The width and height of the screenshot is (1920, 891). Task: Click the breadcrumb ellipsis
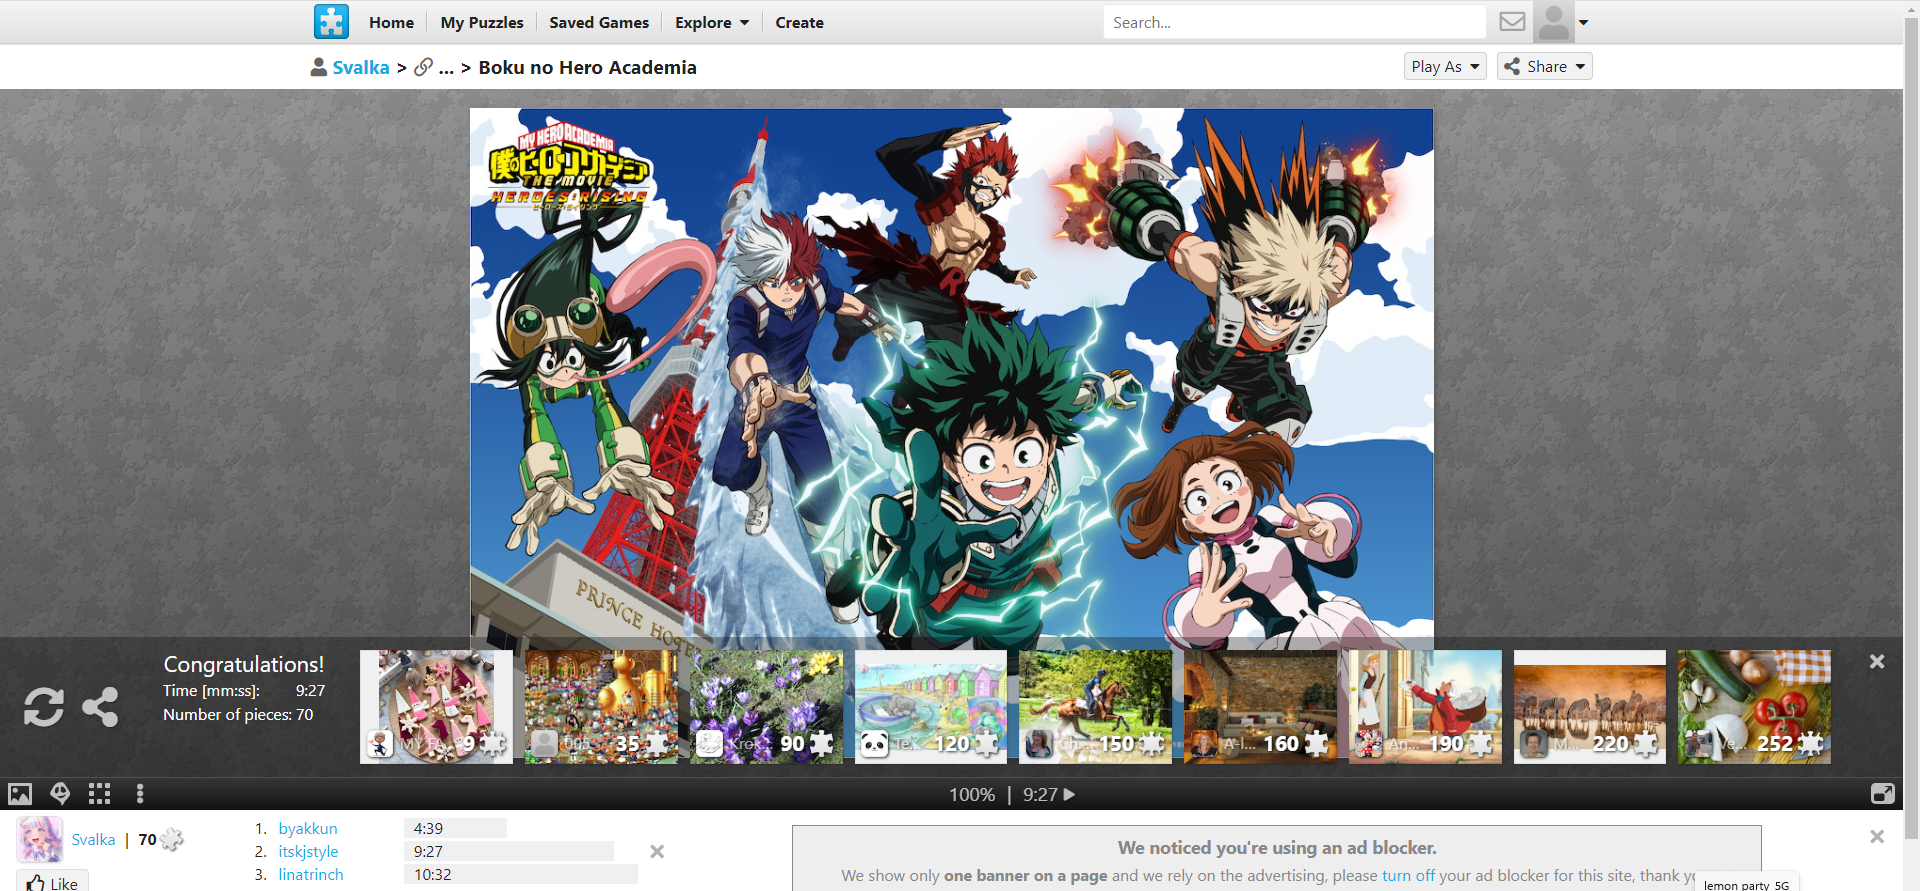[446, 68]
